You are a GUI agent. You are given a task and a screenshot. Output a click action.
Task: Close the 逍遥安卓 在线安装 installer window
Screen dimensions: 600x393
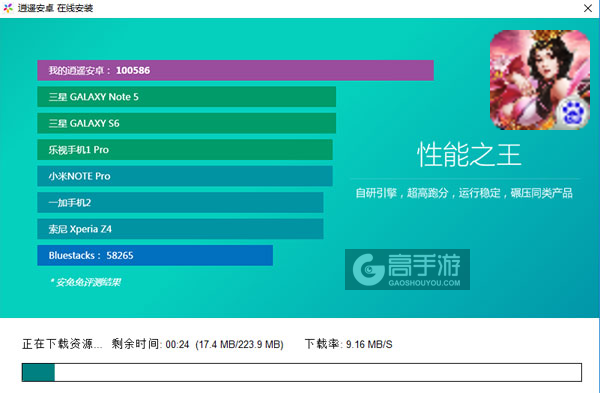[x=588, y=8]
